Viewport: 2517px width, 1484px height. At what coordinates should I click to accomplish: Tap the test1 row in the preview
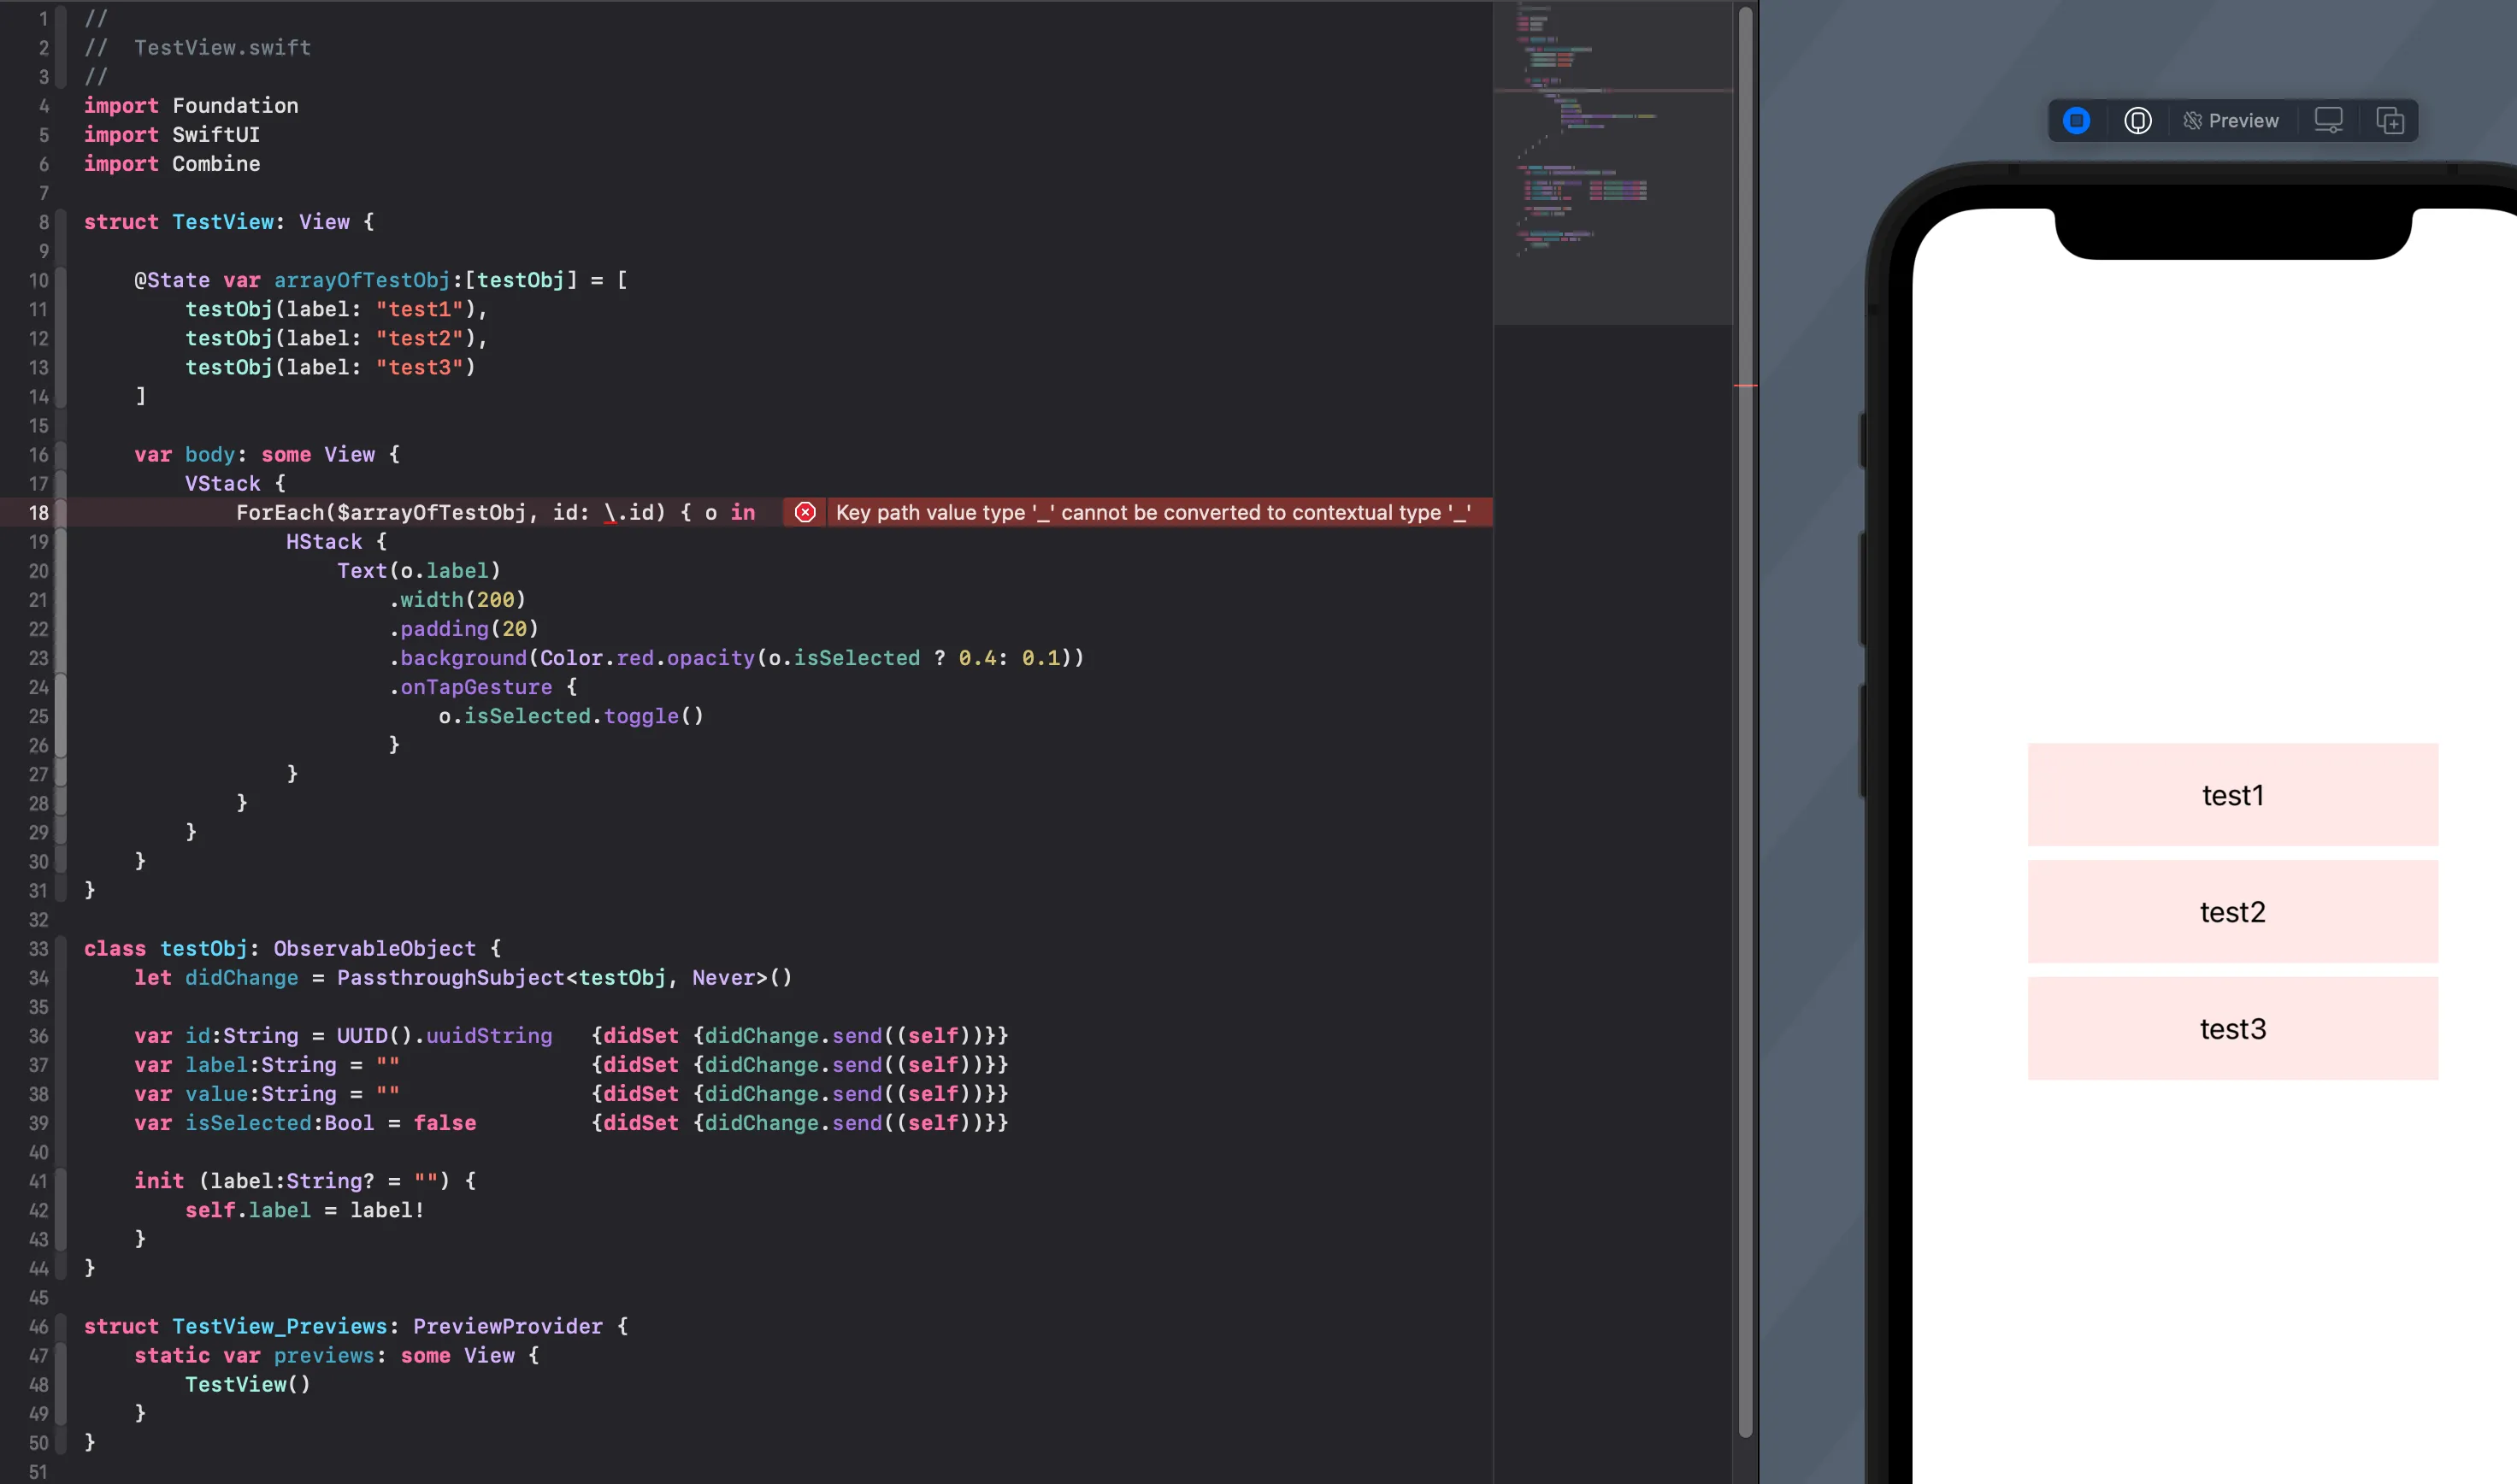(x=2232, y=795)
